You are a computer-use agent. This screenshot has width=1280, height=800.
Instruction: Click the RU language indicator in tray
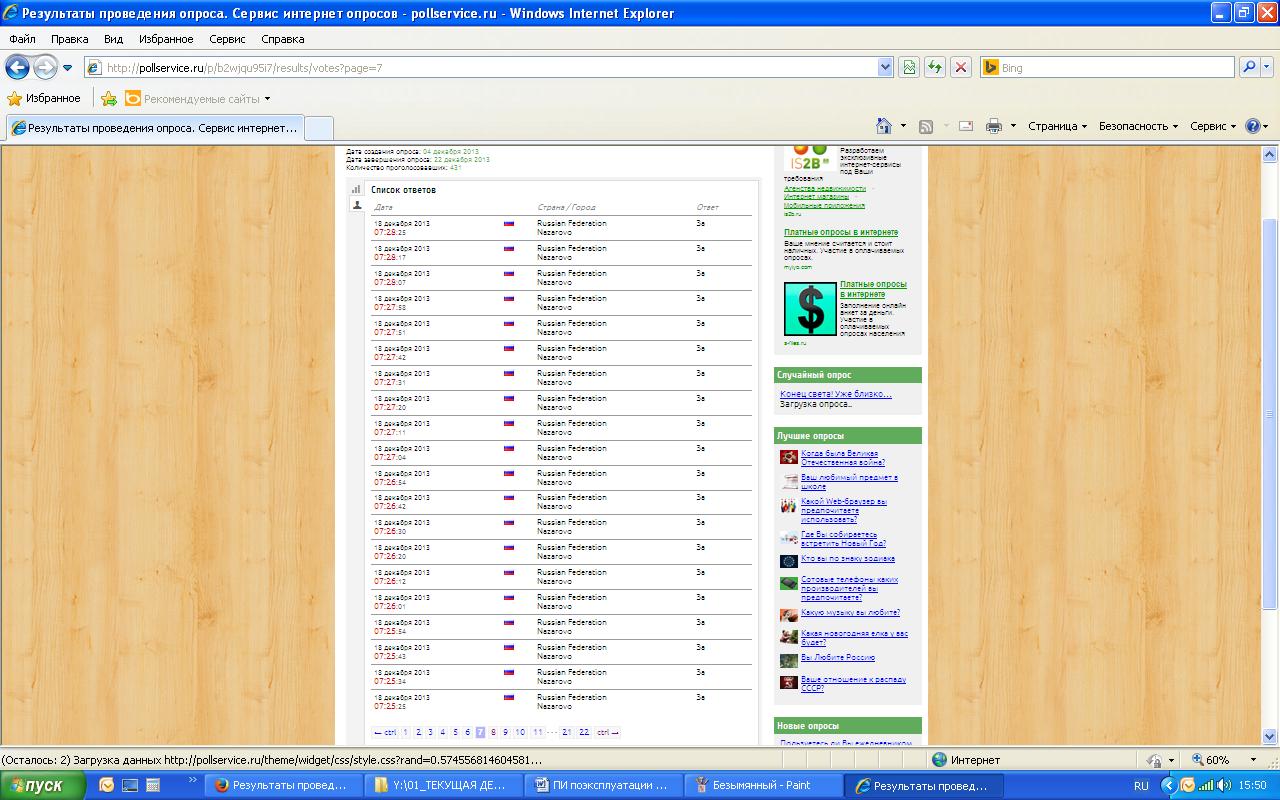click(1141, 786)
